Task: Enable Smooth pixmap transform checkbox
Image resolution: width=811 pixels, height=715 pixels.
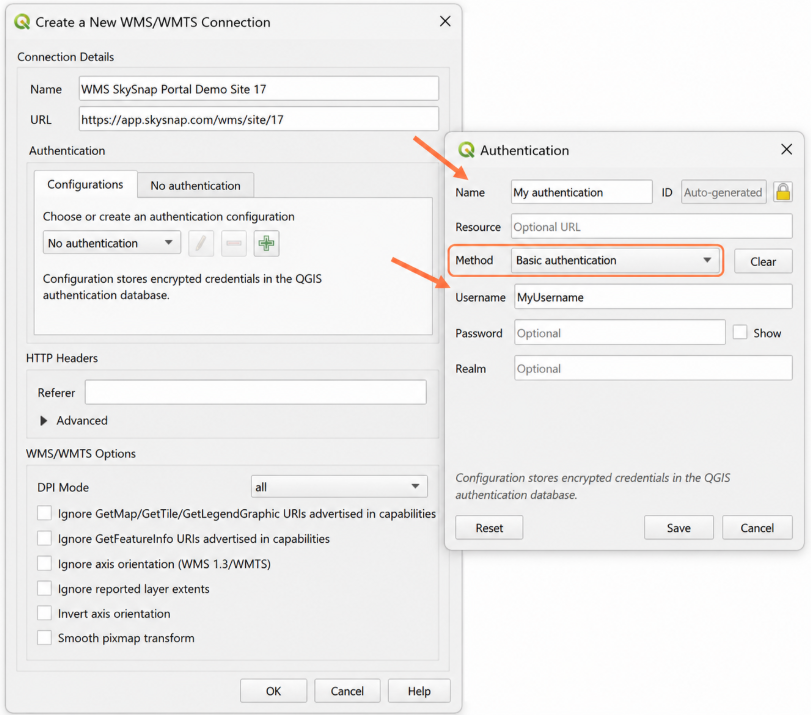Action: 44,637
